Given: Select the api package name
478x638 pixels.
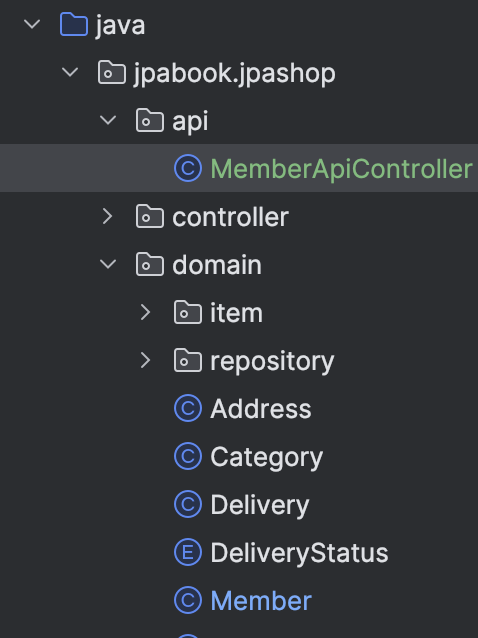Looking at the screenshot, I should tap(190, 121).
